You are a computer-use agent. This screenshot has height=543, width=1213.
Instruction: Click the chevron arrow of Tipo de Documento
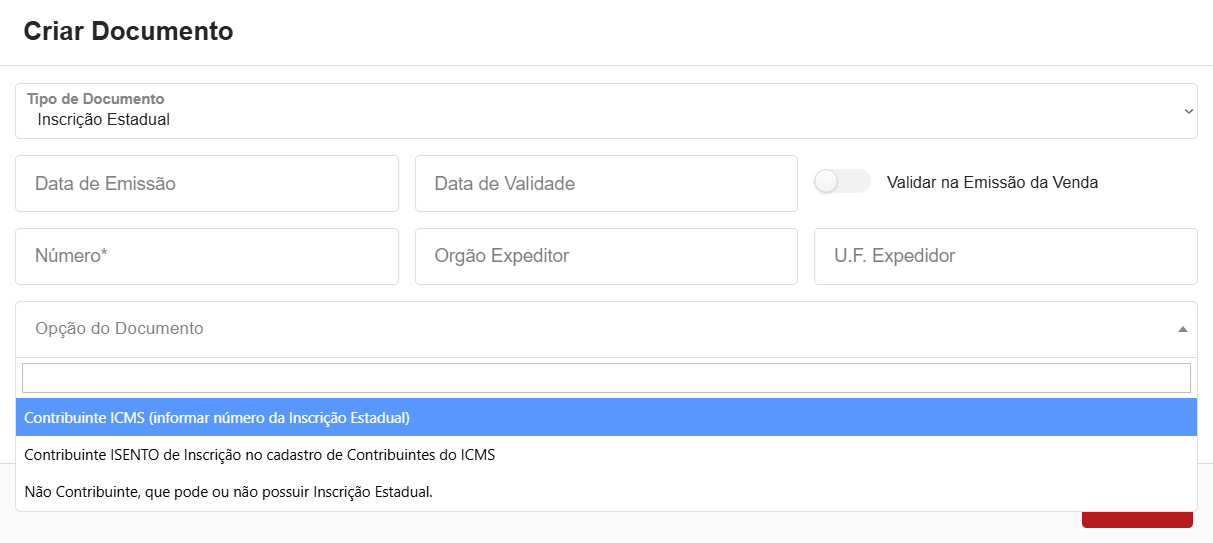click(1188, 111)
